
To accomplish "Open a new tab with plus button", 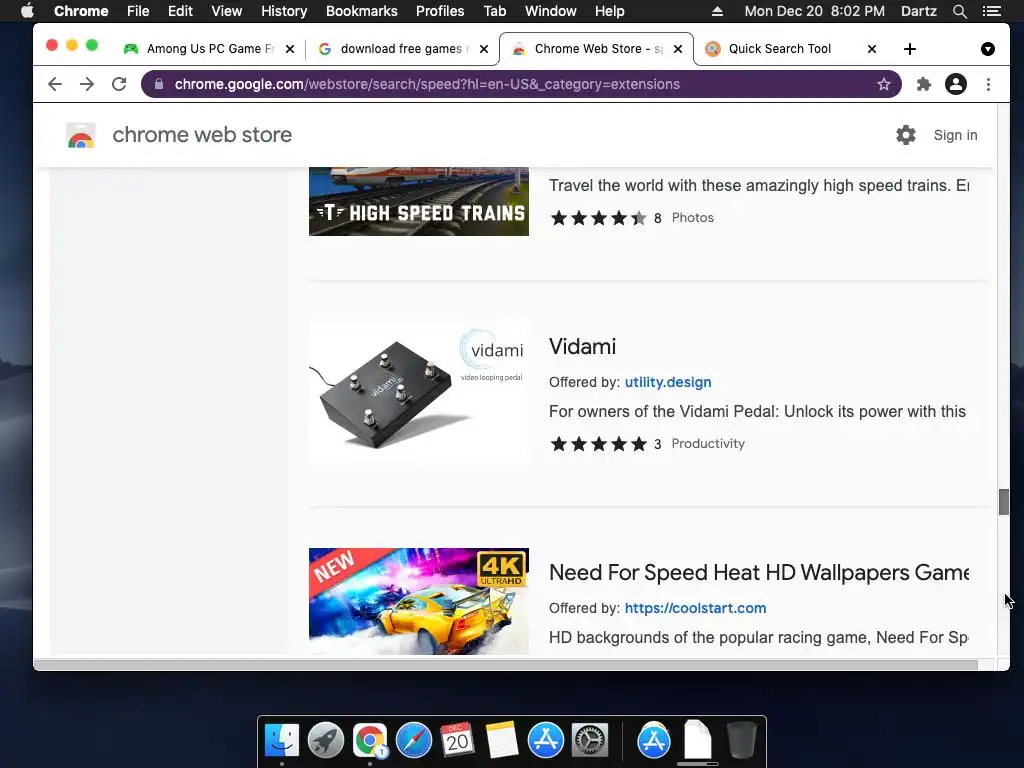I will click(x=910, y=49).
